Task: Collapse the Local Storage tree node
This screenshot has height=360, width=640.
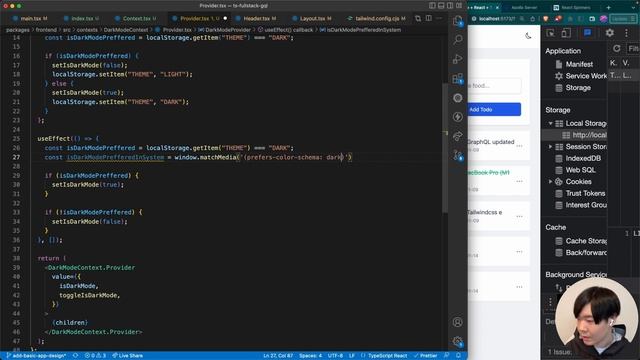Action: pos(550,123)
